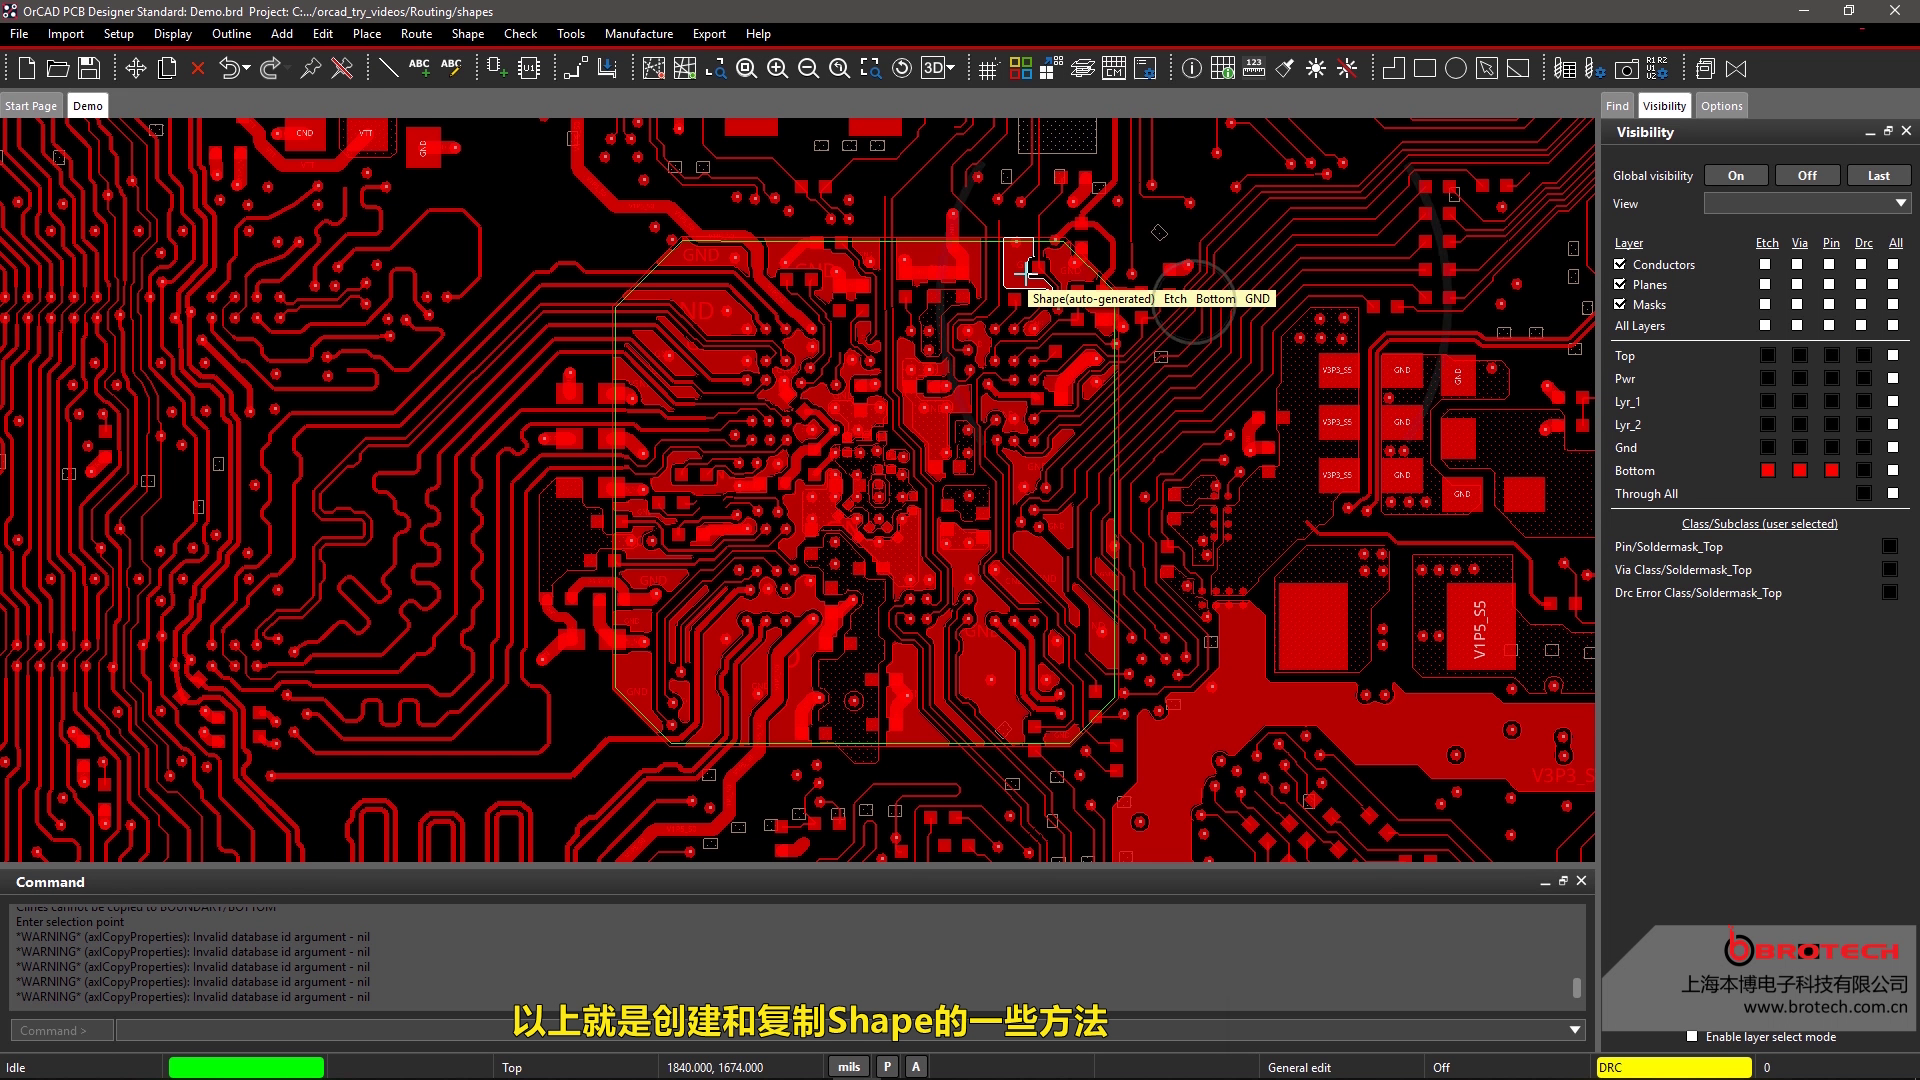
Task: Select the Add Rectangle shape icon
Action: click(1425, 68)
